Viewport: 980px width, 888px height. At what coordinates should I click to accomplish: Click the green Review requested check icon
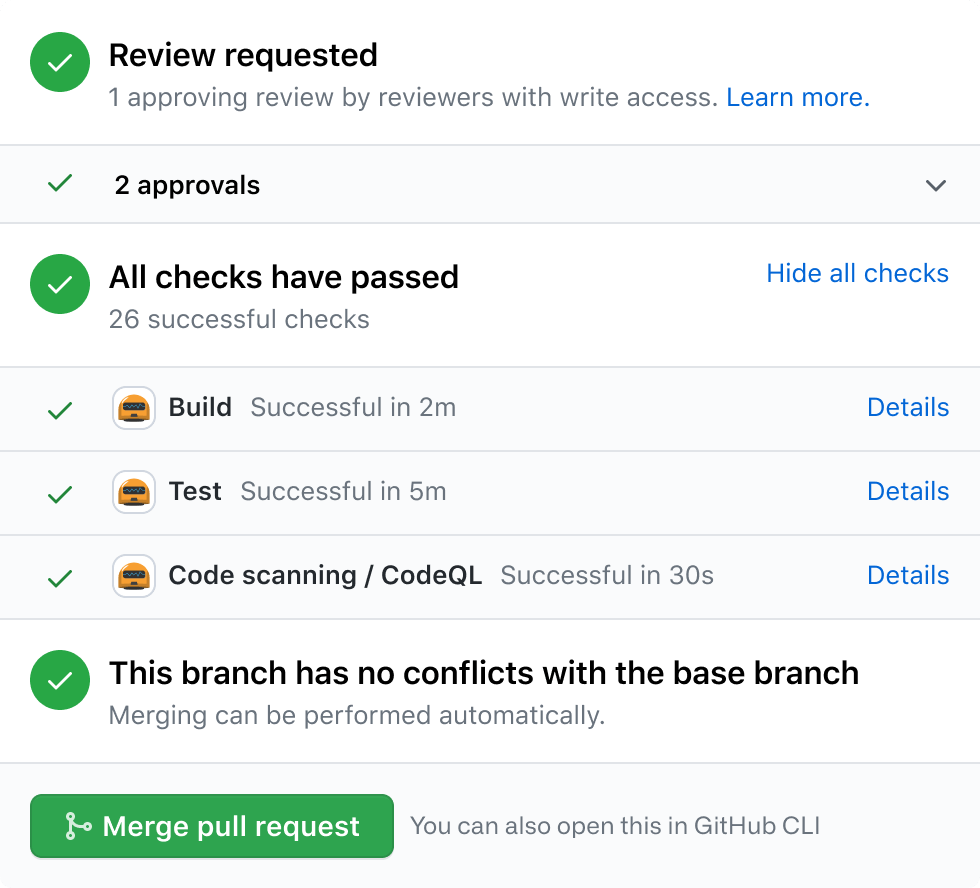click(x=60, y=62)
